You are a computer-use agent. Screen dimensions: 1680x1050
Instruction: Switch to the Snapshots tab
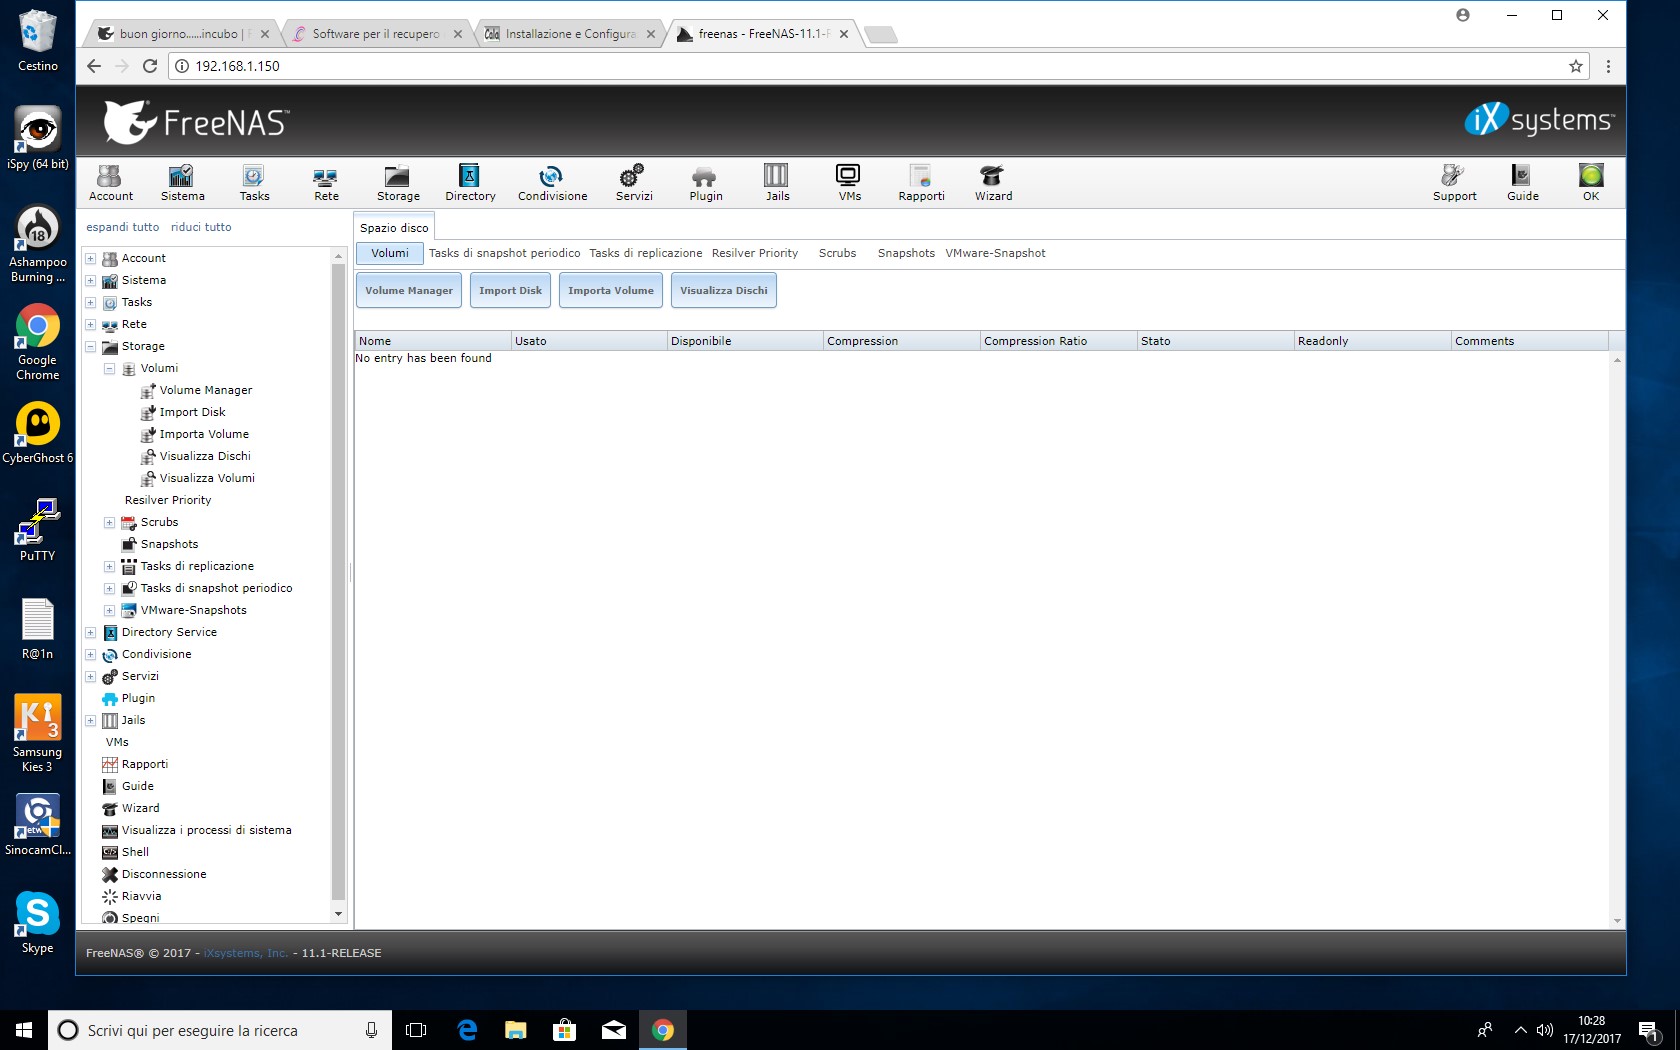tap(906, 253)
